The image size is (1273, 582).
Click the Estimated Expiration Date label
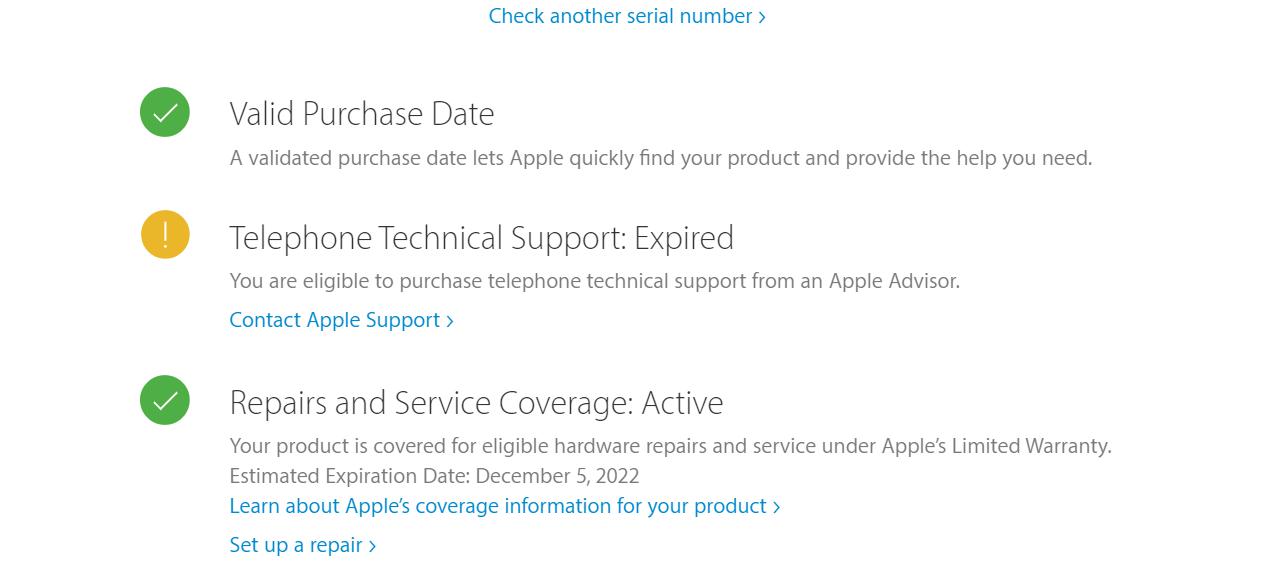tap(349, 476)
